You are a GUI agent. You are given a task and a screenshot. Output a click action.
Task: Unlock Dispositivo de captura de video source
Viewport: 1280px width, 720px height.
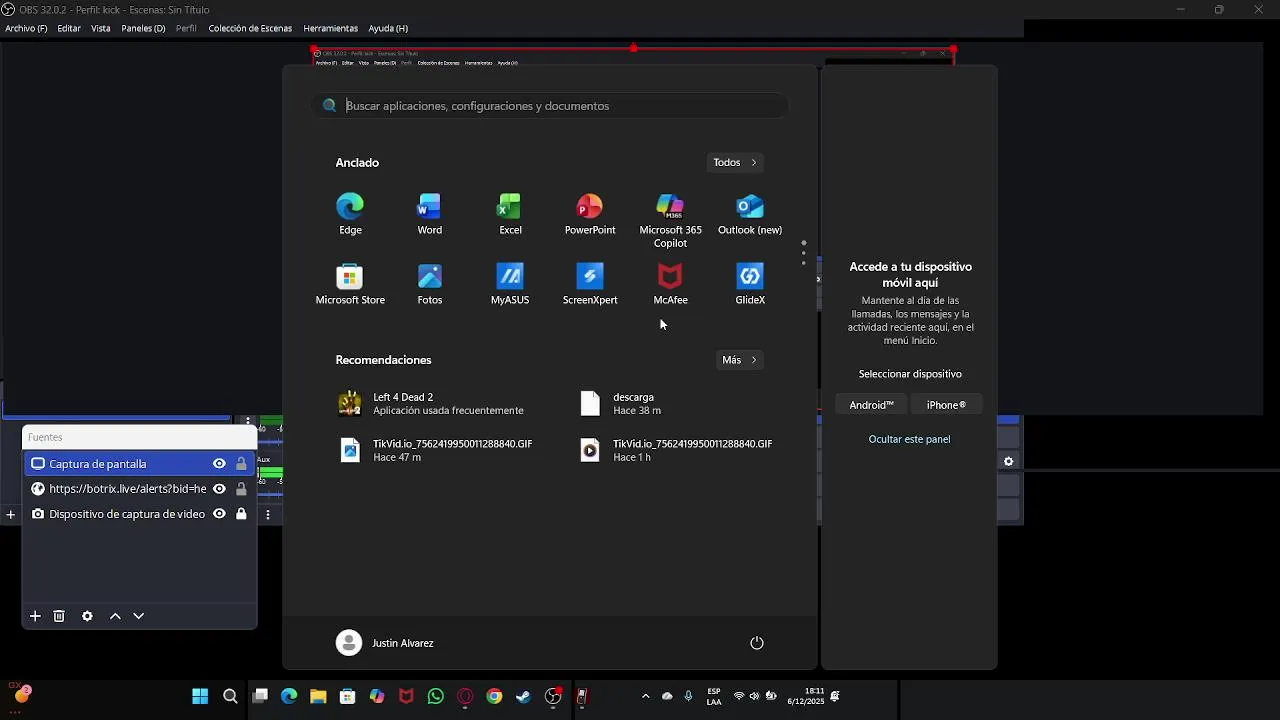point(241,514)
